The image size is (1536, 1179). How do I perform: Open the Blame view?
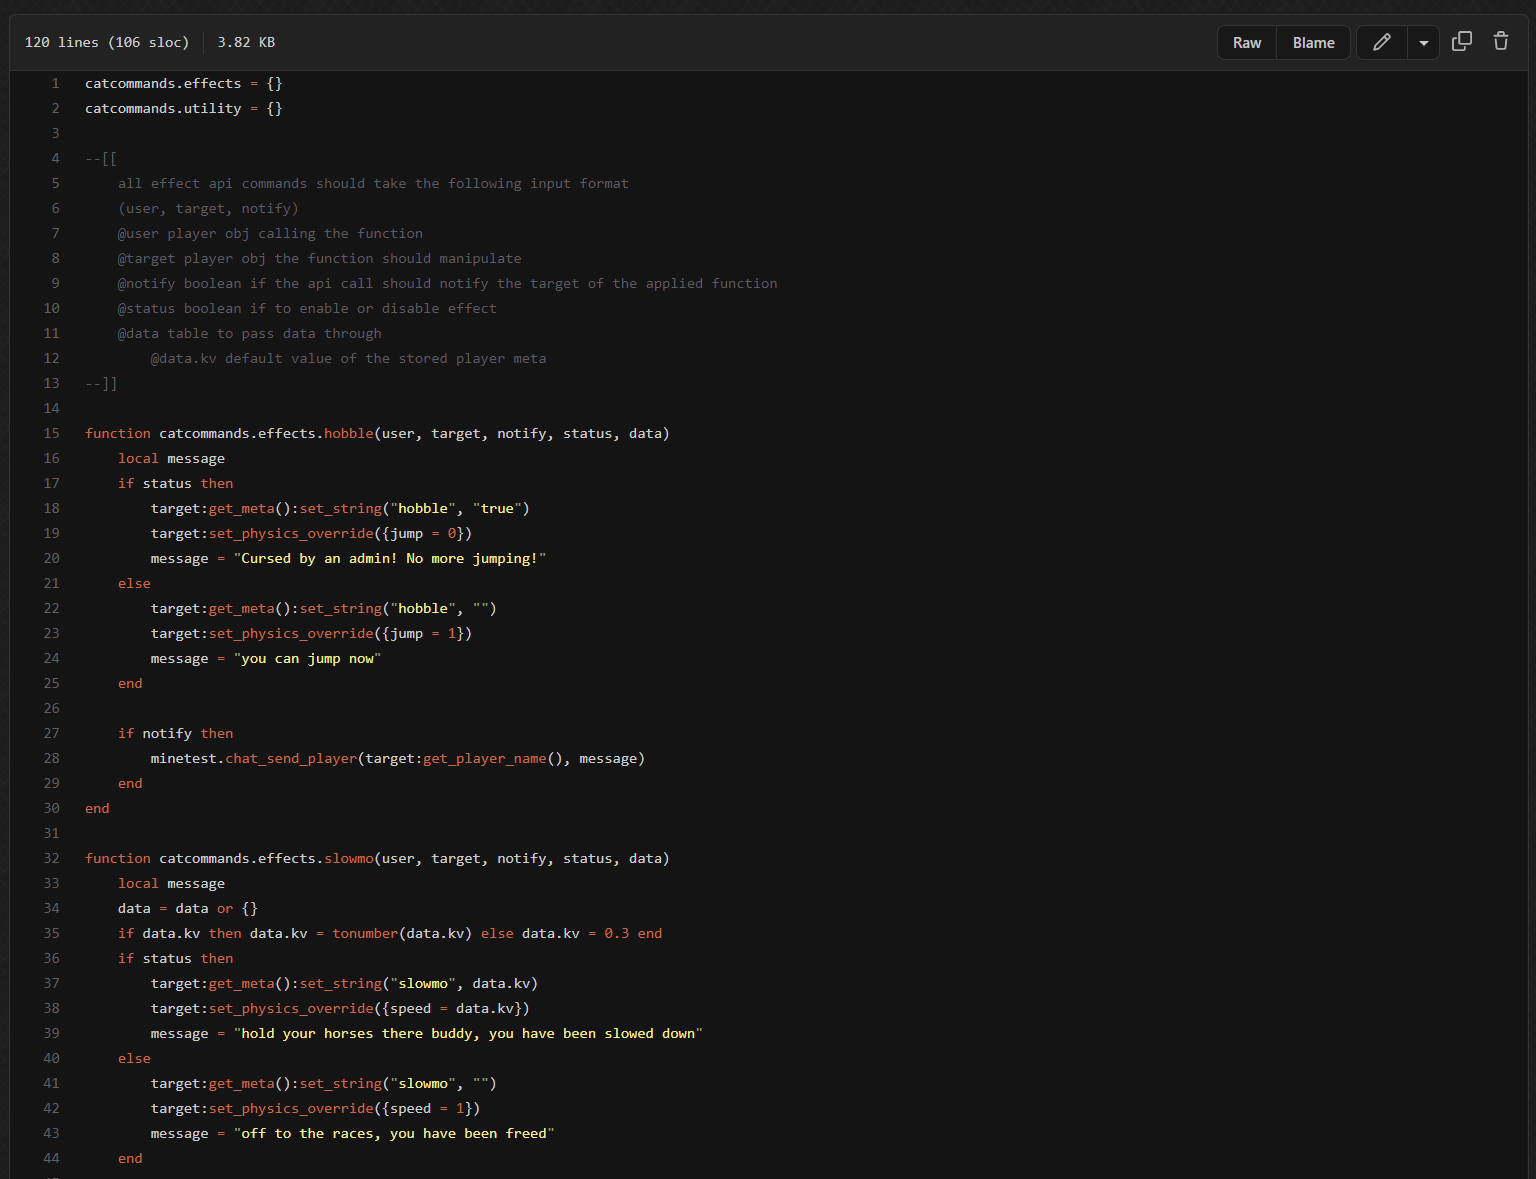pos(1313,43)
